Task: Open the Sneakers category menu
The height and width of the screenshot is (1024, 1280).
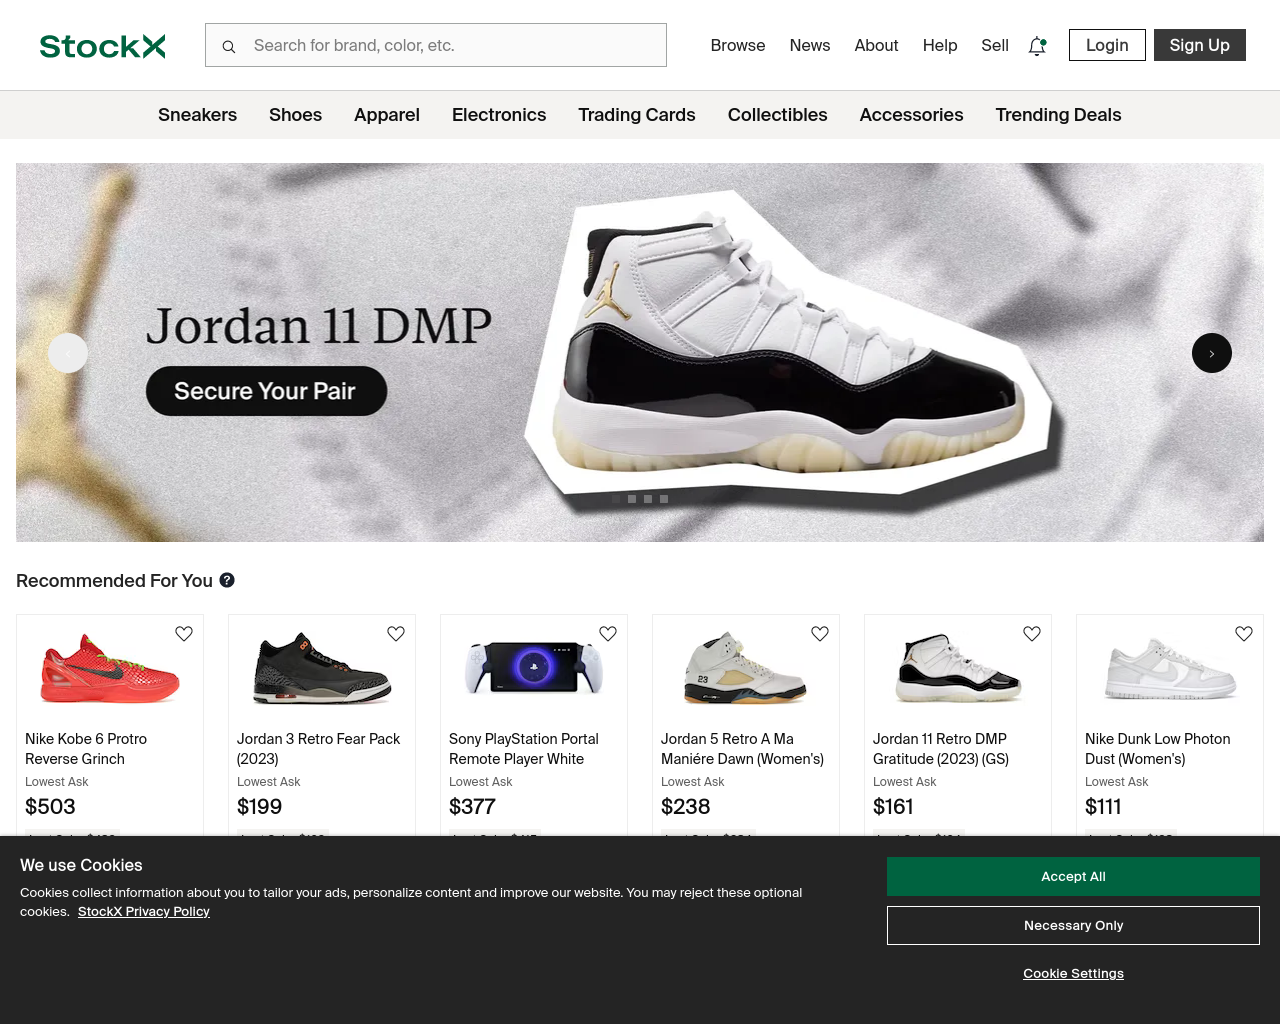Action: tap(197, 115)
